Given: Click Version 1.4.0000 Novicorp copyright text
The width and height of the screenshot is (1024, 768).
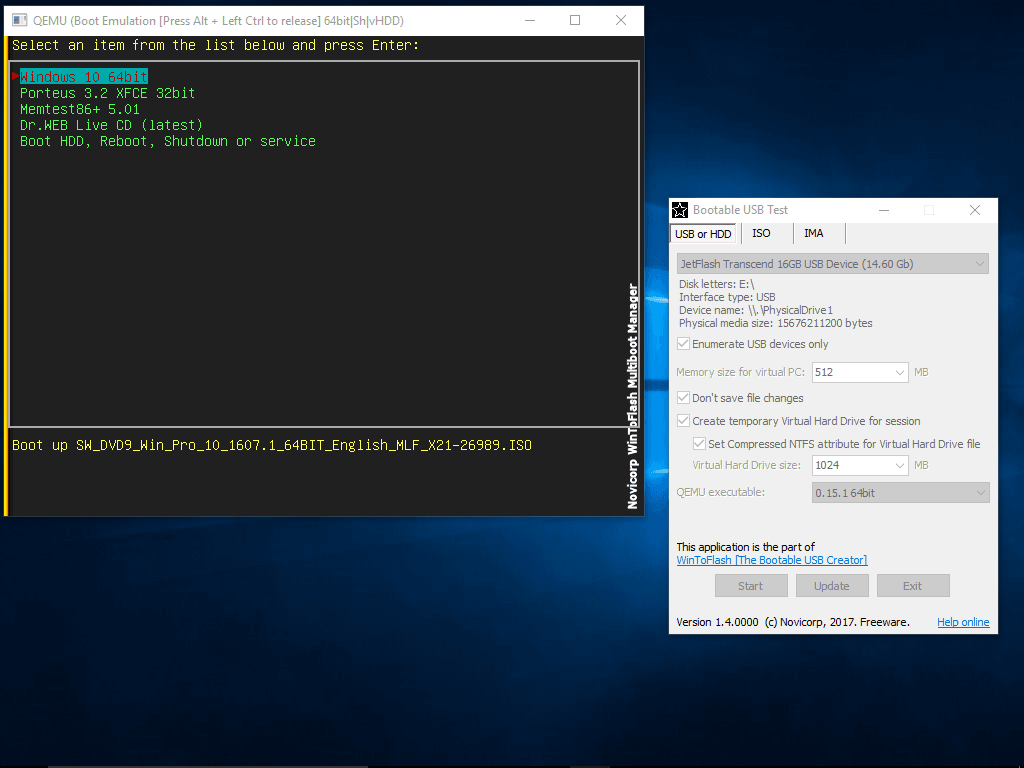Looking at the screenshot, I should point(793,622).
